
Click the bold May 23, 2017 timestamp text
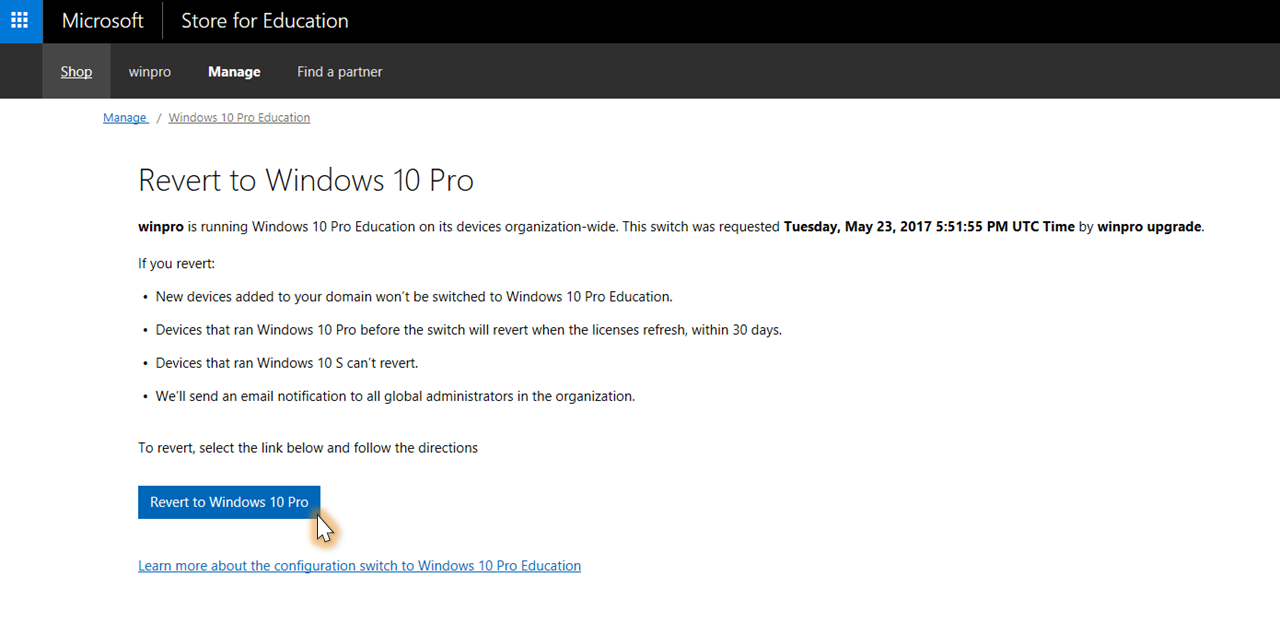pos(929,227)
